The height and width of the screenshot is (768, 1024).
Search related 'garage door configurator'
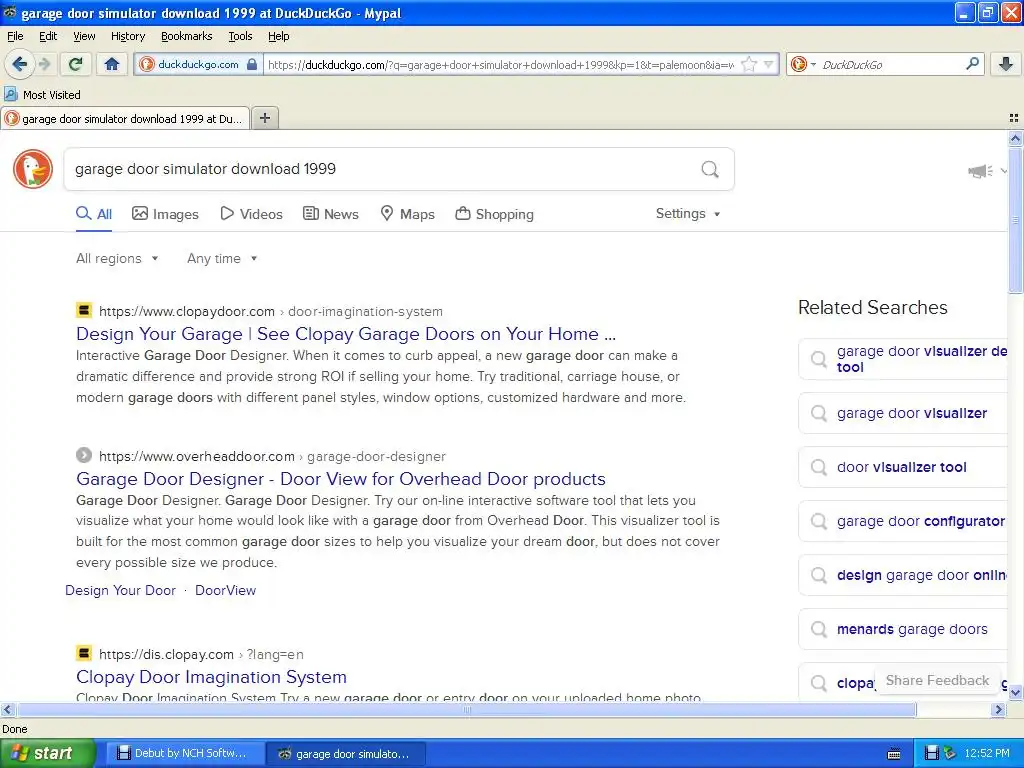coord(903,521)
